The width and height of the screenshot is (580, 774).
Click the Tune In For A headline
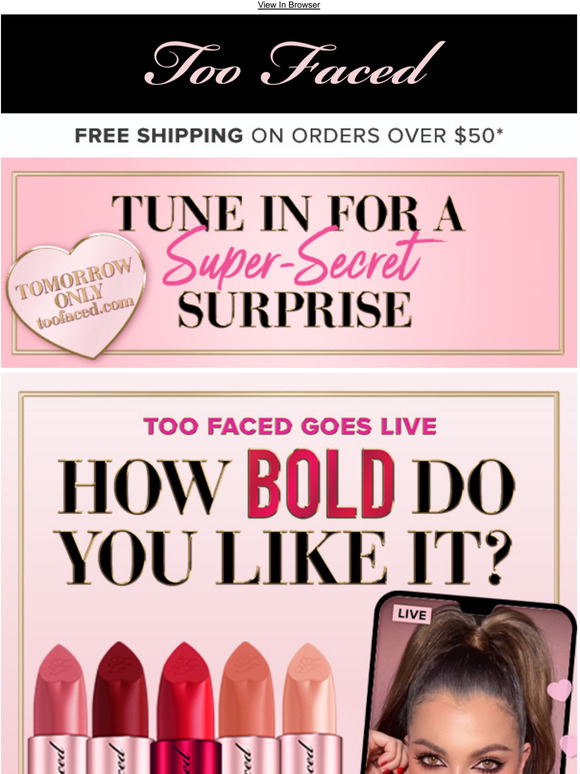click(288, 213)
